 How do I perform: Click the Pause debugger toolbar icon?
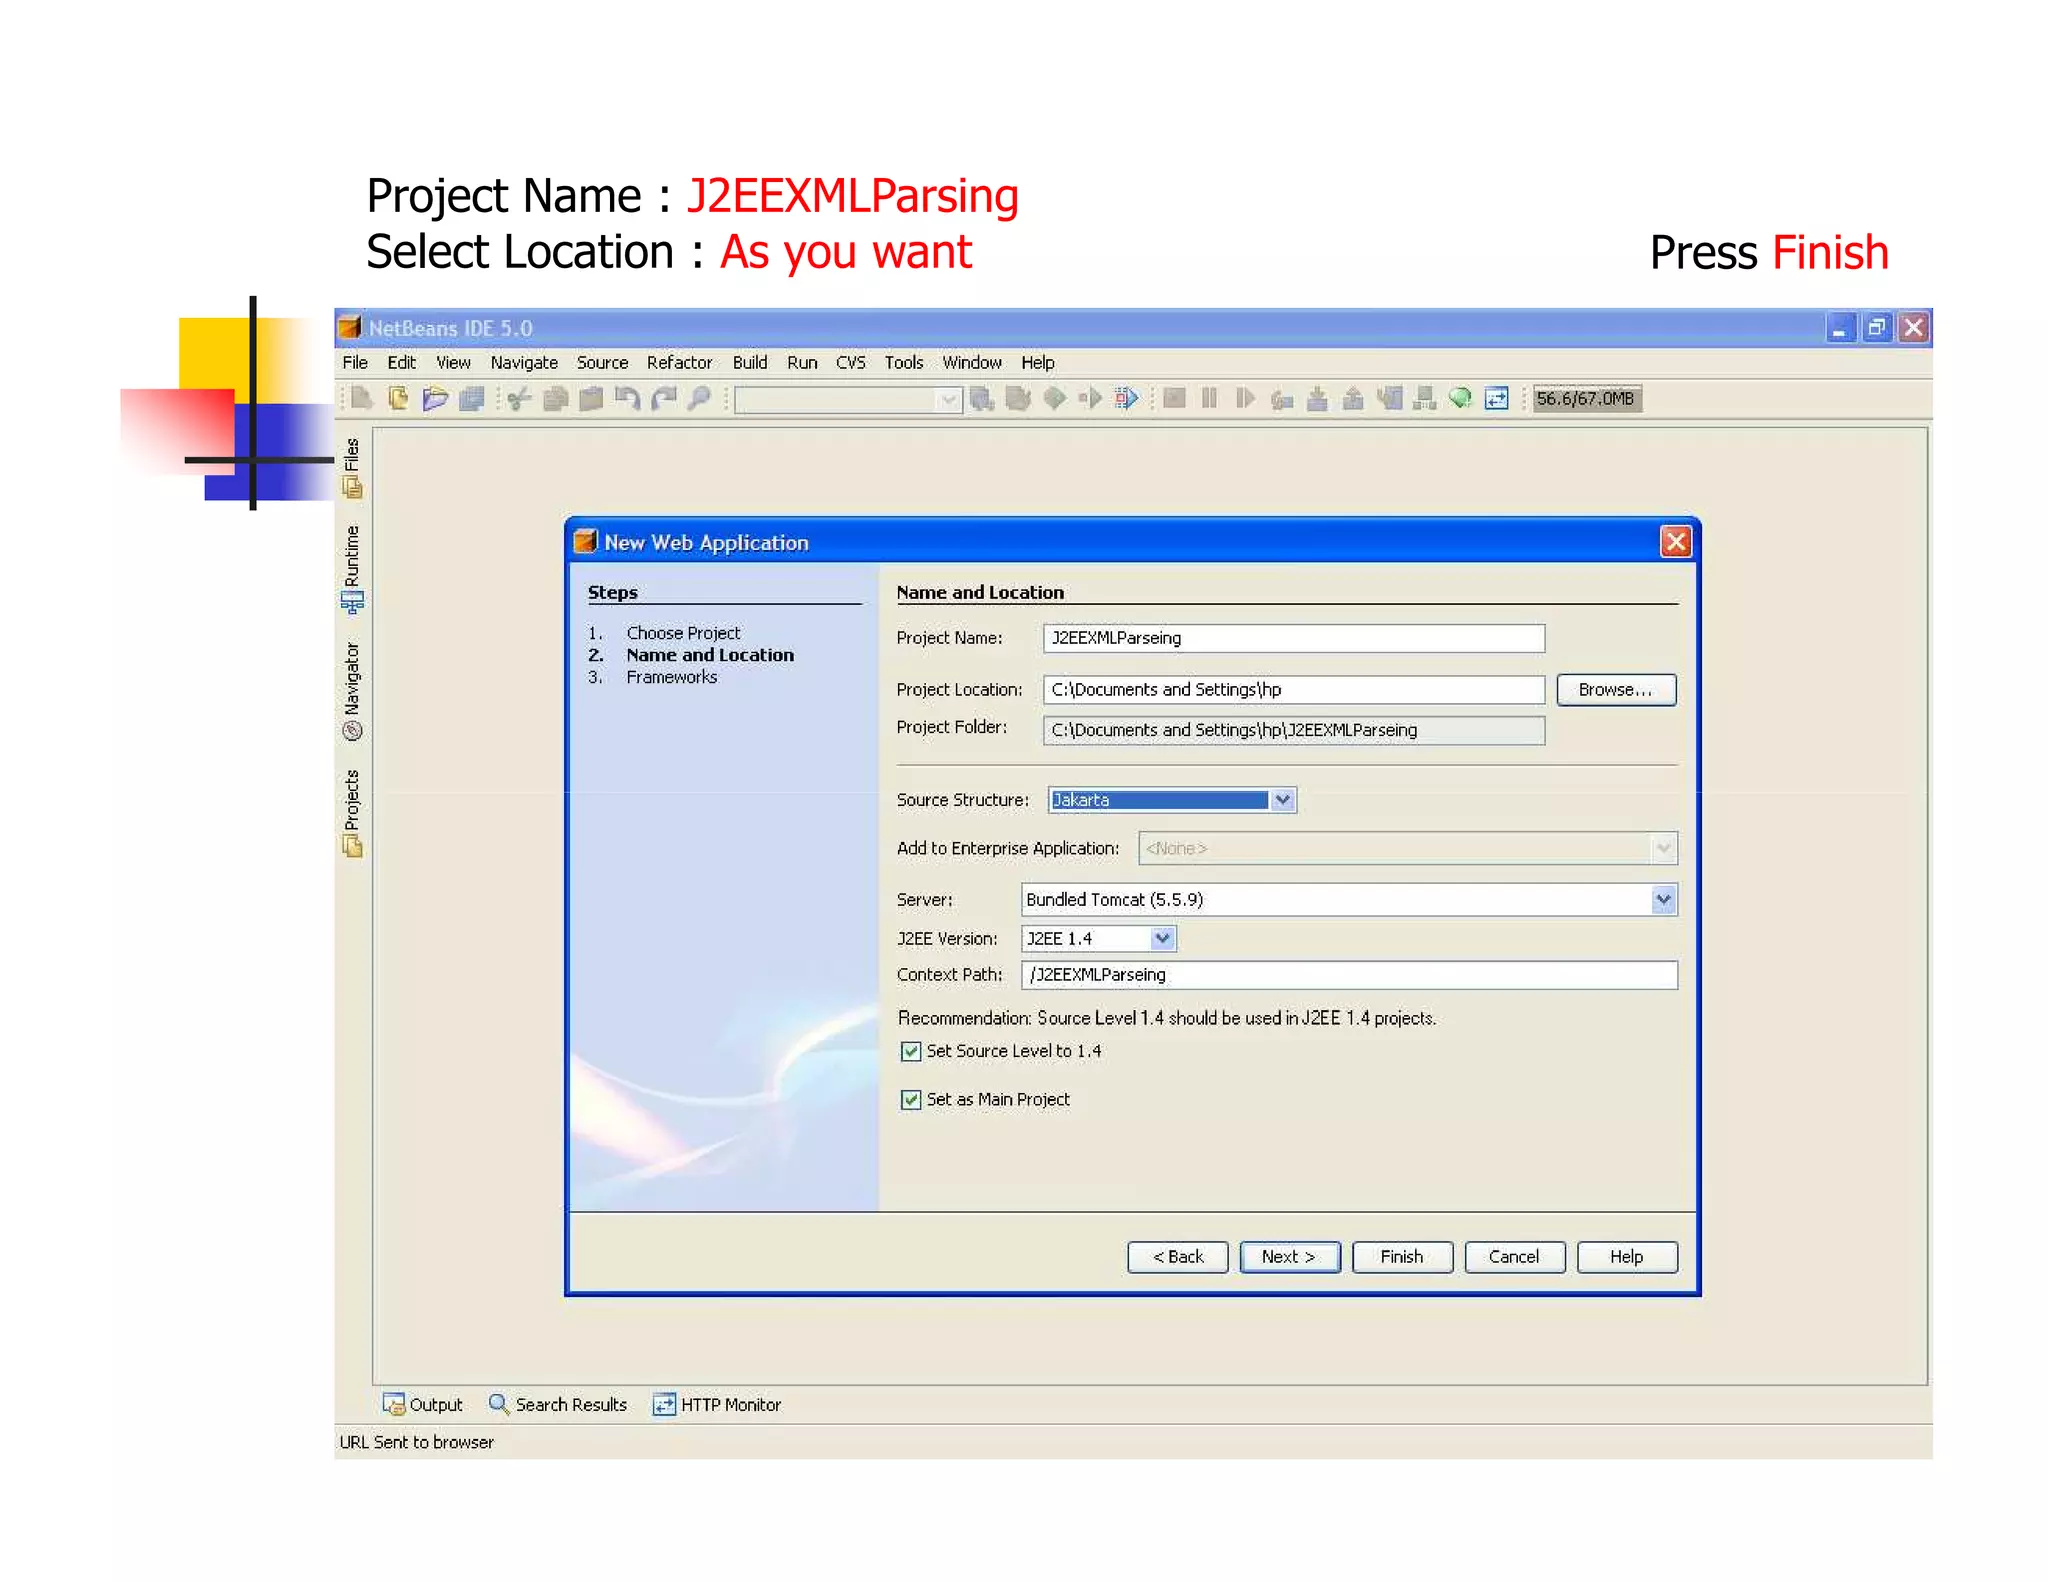pos(1209,399)
